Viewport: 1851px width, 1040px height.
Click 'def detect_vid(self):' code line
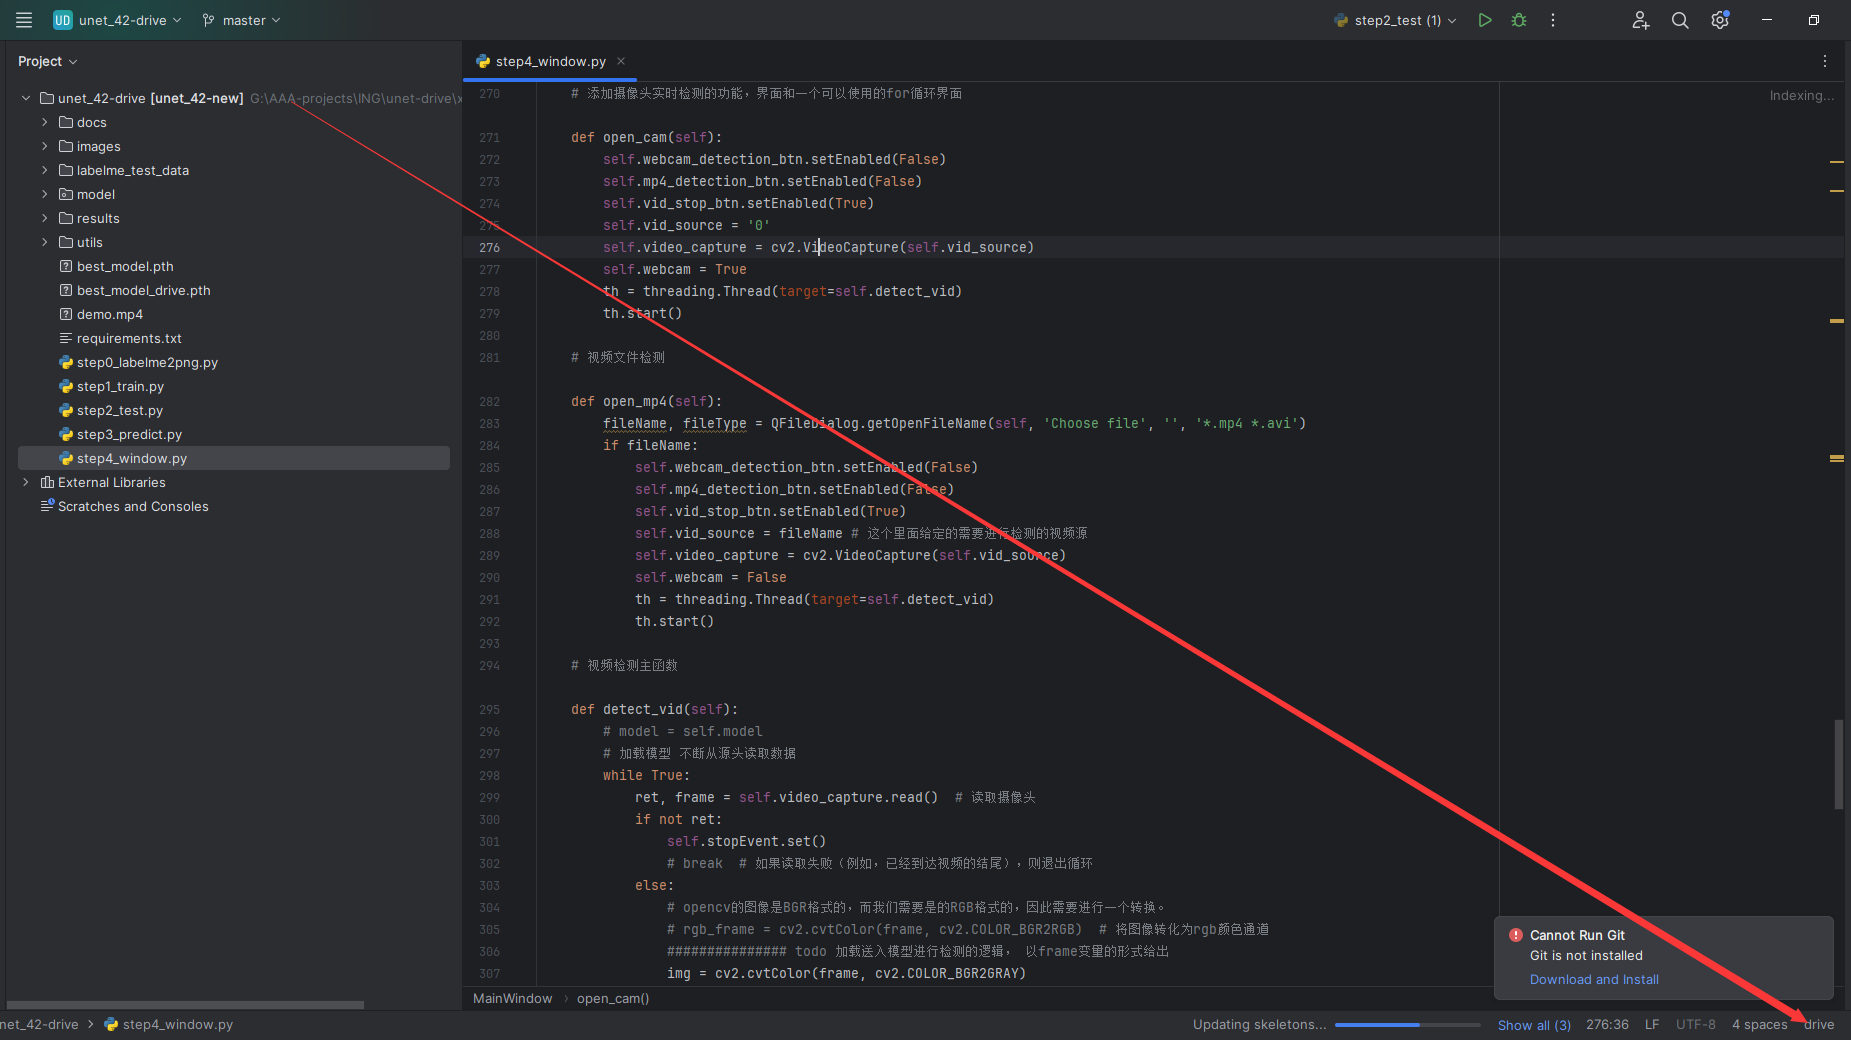click(x=654, y=709)
